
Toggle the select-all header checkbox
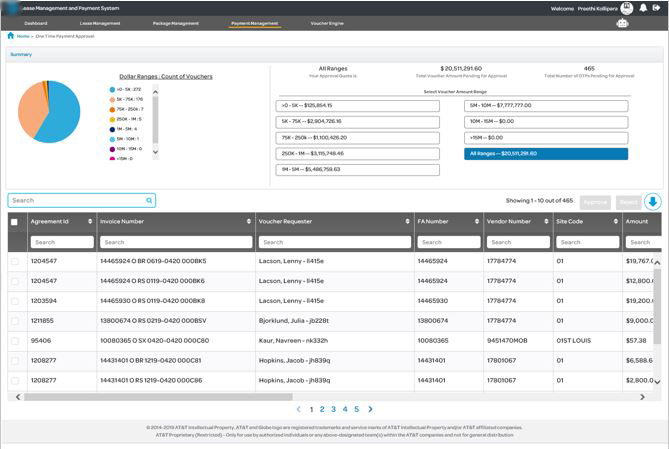15,222
